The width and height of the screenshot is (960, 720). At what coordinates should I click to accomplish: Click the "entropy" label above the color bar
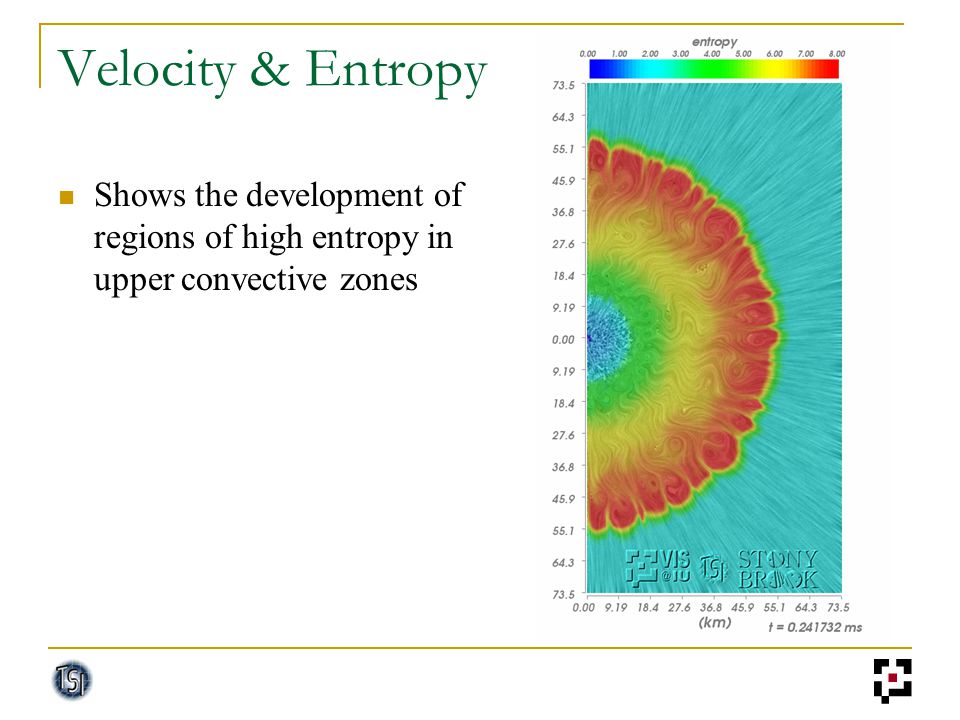pos(714,42)
